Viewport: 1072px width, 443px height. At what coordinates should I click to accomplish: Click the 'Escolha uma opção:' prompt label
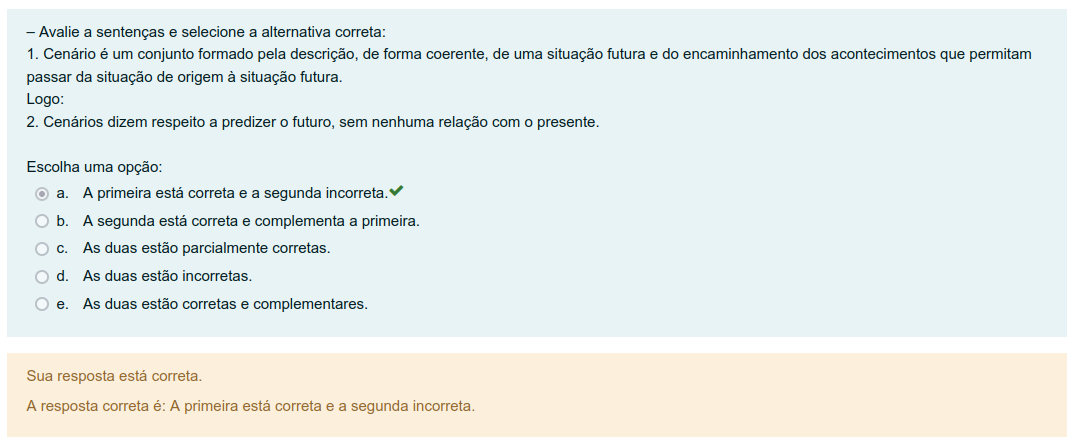click(x=94, y=166)
